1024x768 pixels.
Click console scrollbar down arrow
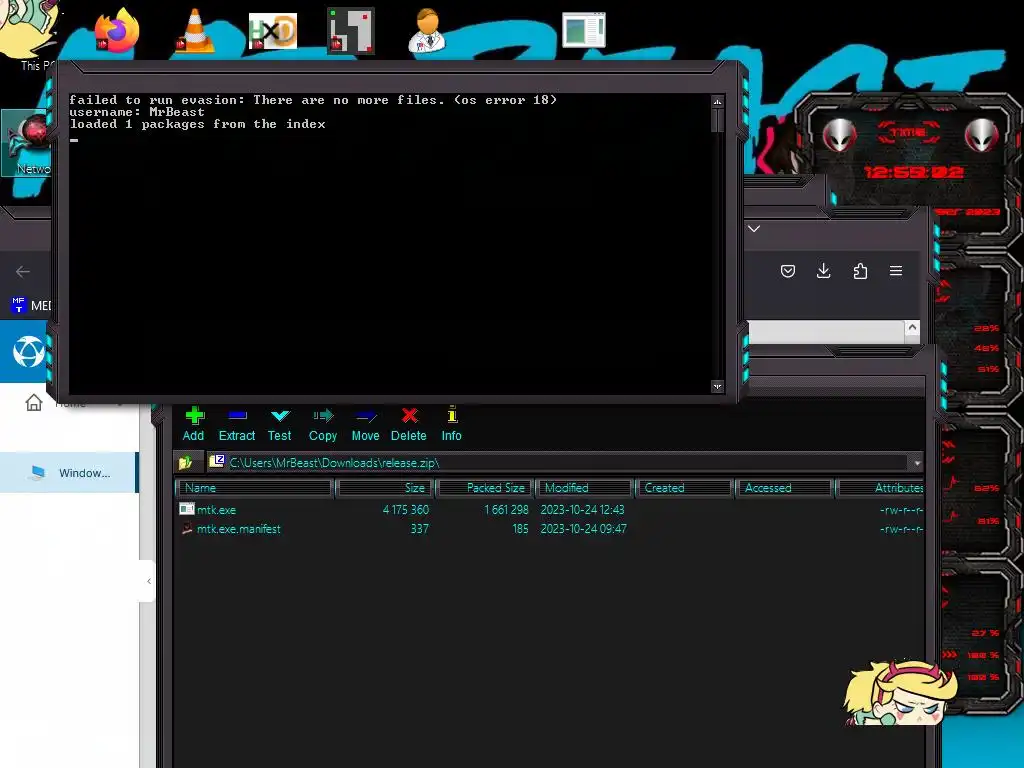tap(718, 387)
